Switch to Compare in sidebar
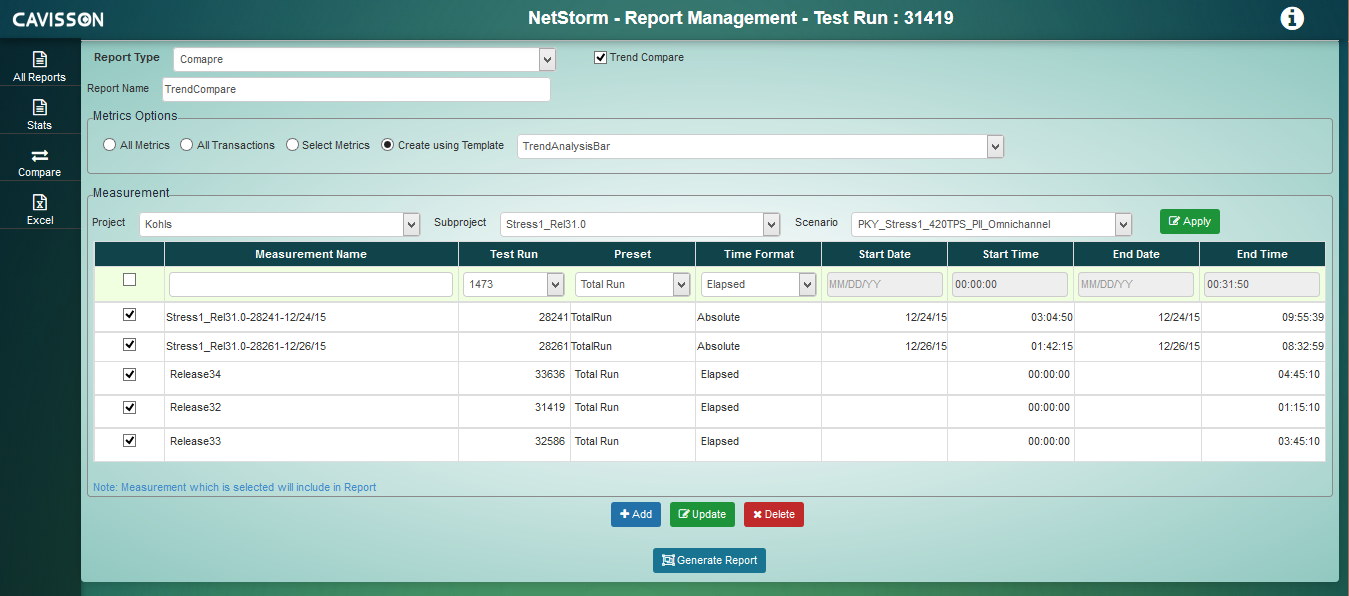 [40, 162]
